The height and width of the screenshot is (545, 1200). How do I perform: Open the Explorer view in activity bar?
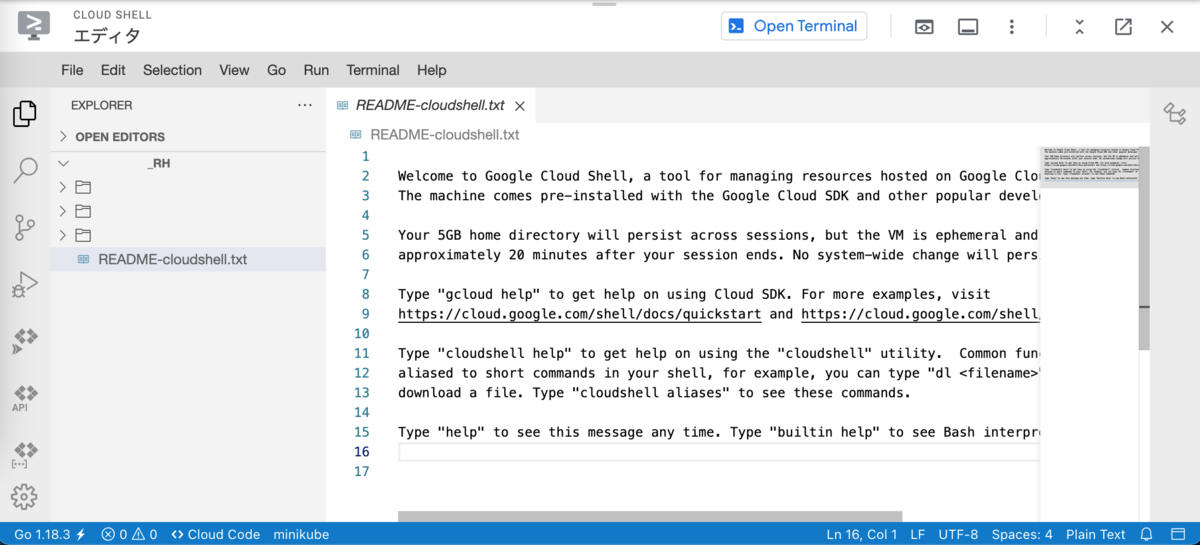pos(25,114)
